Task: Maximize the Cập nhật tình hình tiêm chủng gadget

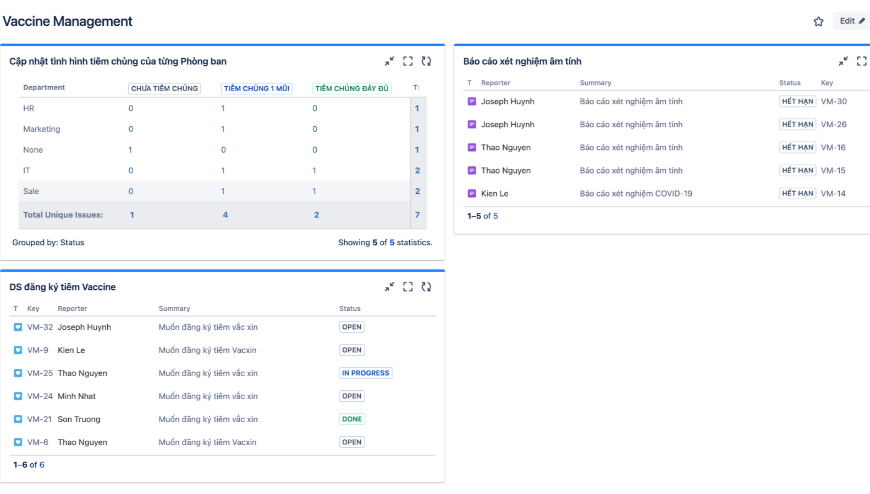Action: (x=408, y=61)
